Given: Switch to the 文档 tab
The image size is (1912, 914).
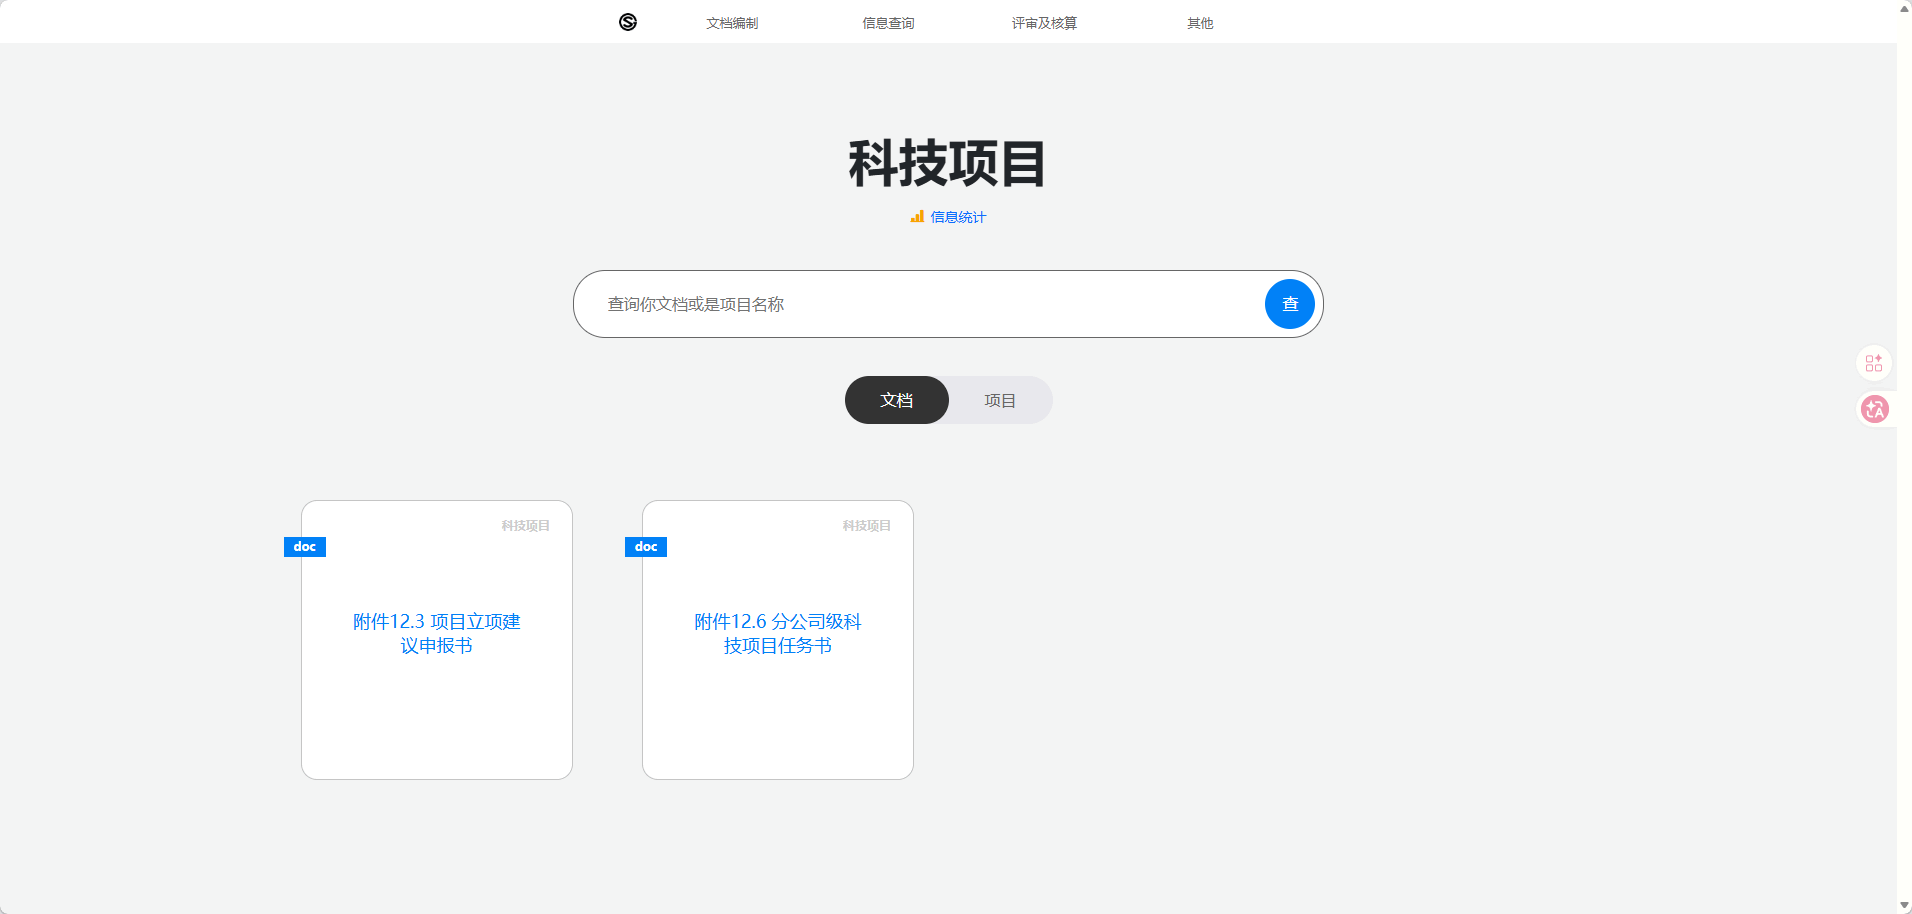Looking at the screenshot, I should [897, 400].
